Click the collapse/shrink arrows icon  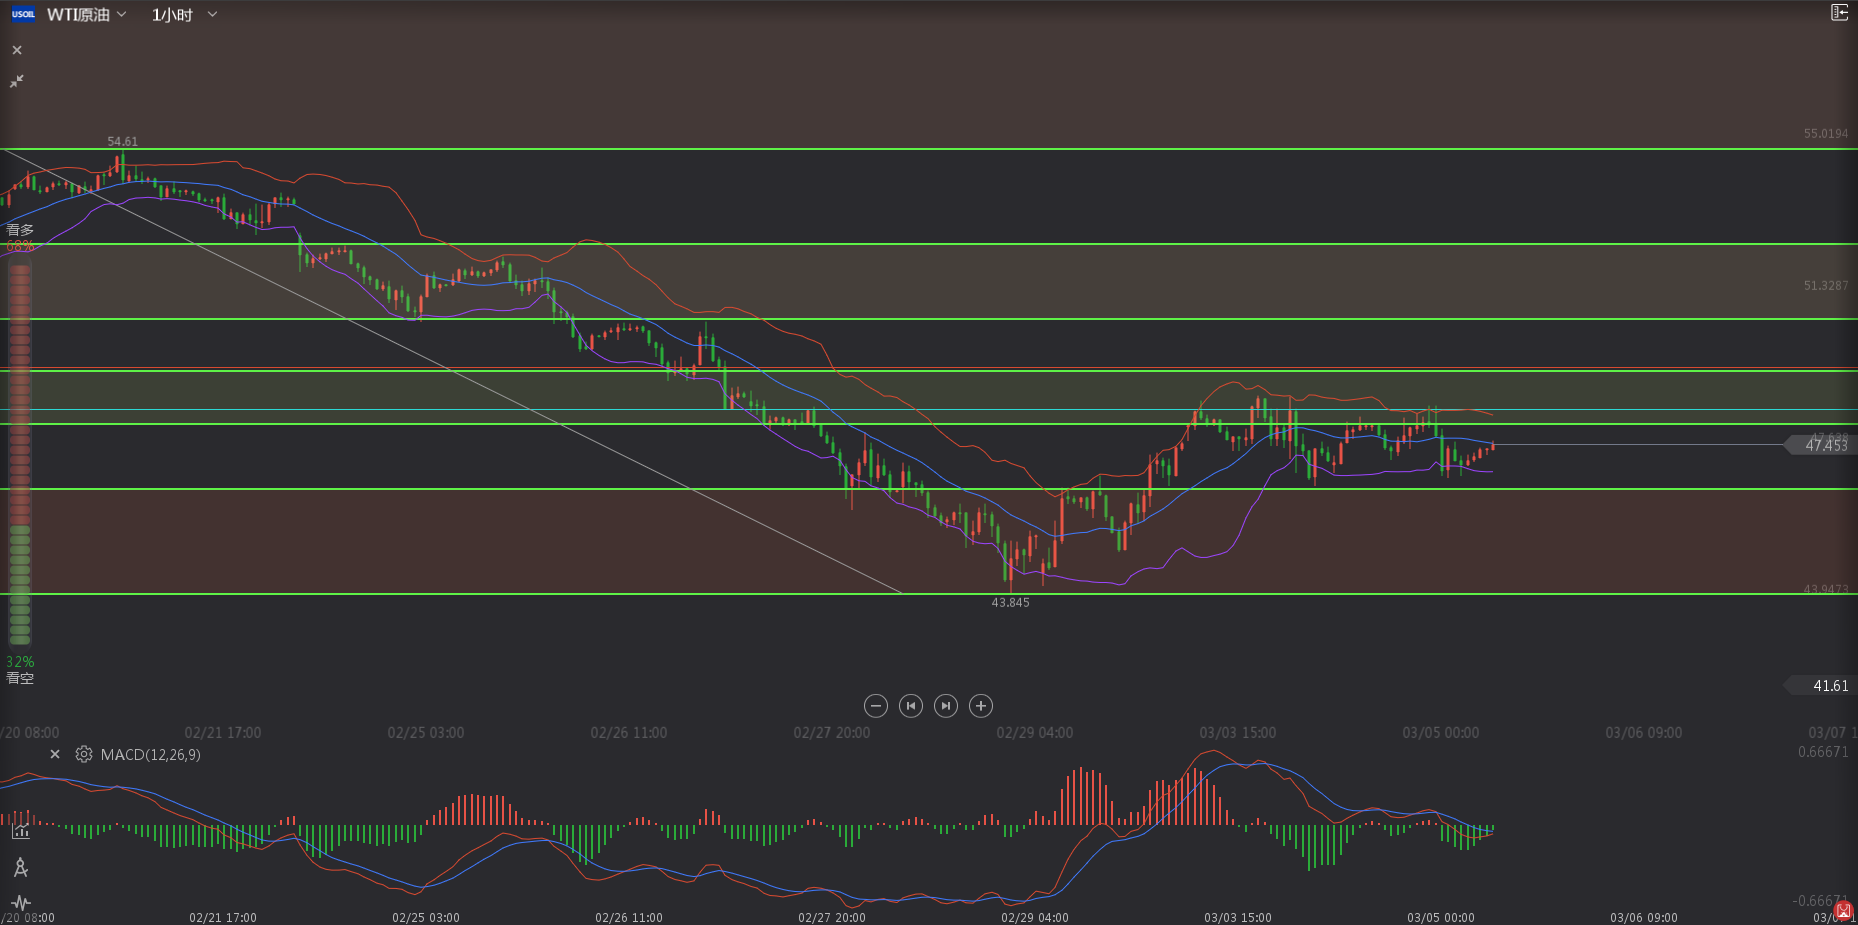[x=17, y=81]
